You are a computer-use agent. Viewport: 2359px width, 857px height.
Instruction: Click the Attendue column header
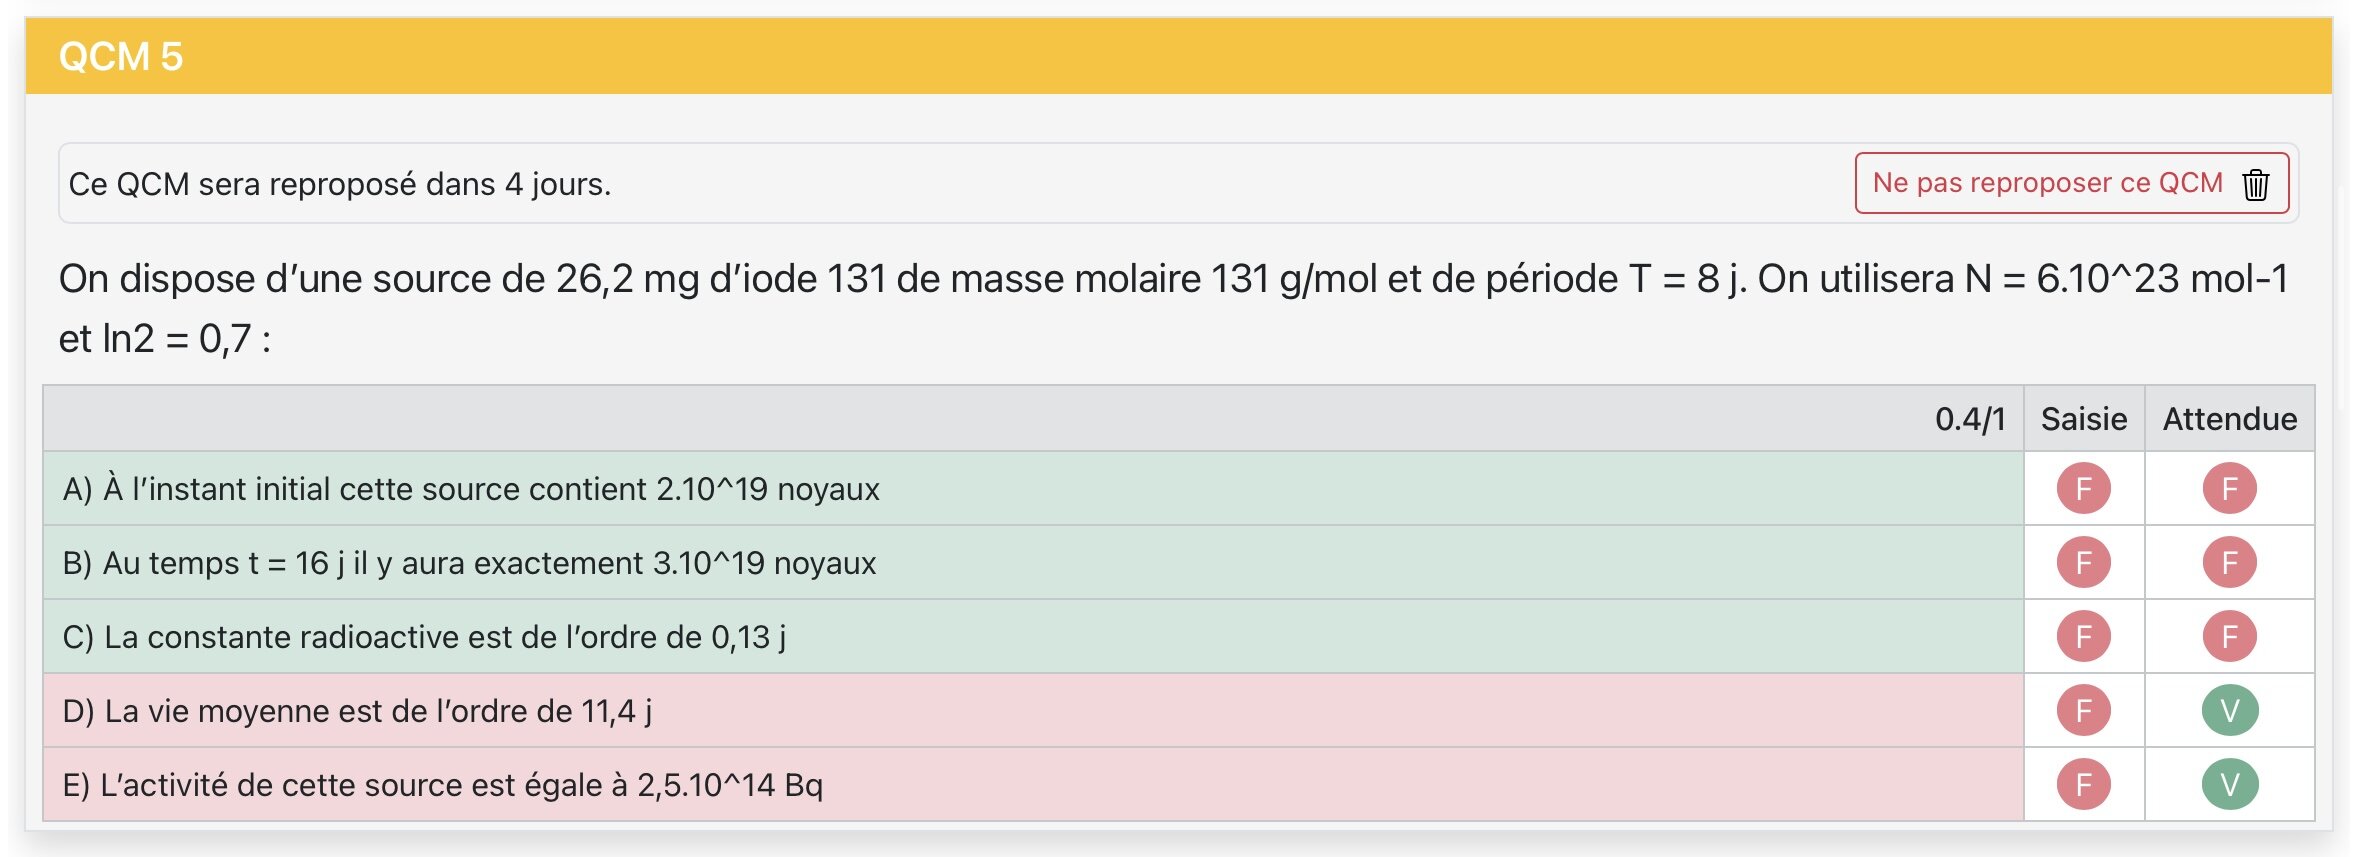coord(2229,419)
